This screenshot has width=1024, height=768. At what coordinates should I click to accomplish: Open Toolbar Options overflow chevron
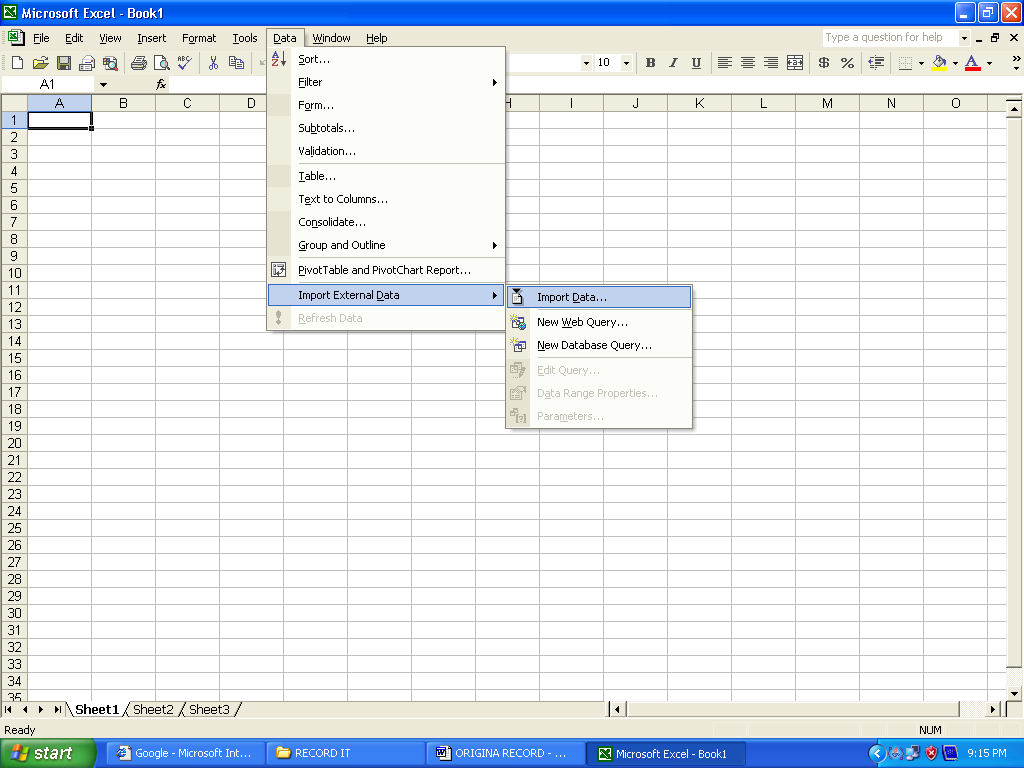[1016, 63]
